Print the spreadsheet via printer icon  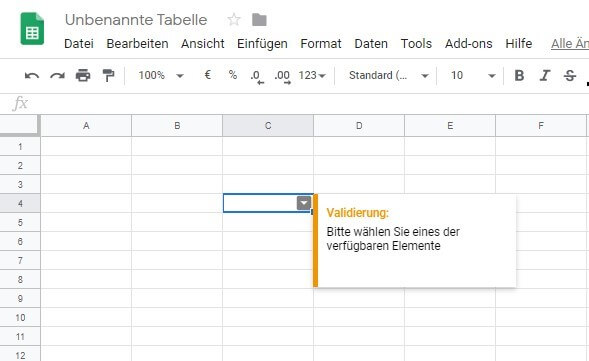point(83,75)
